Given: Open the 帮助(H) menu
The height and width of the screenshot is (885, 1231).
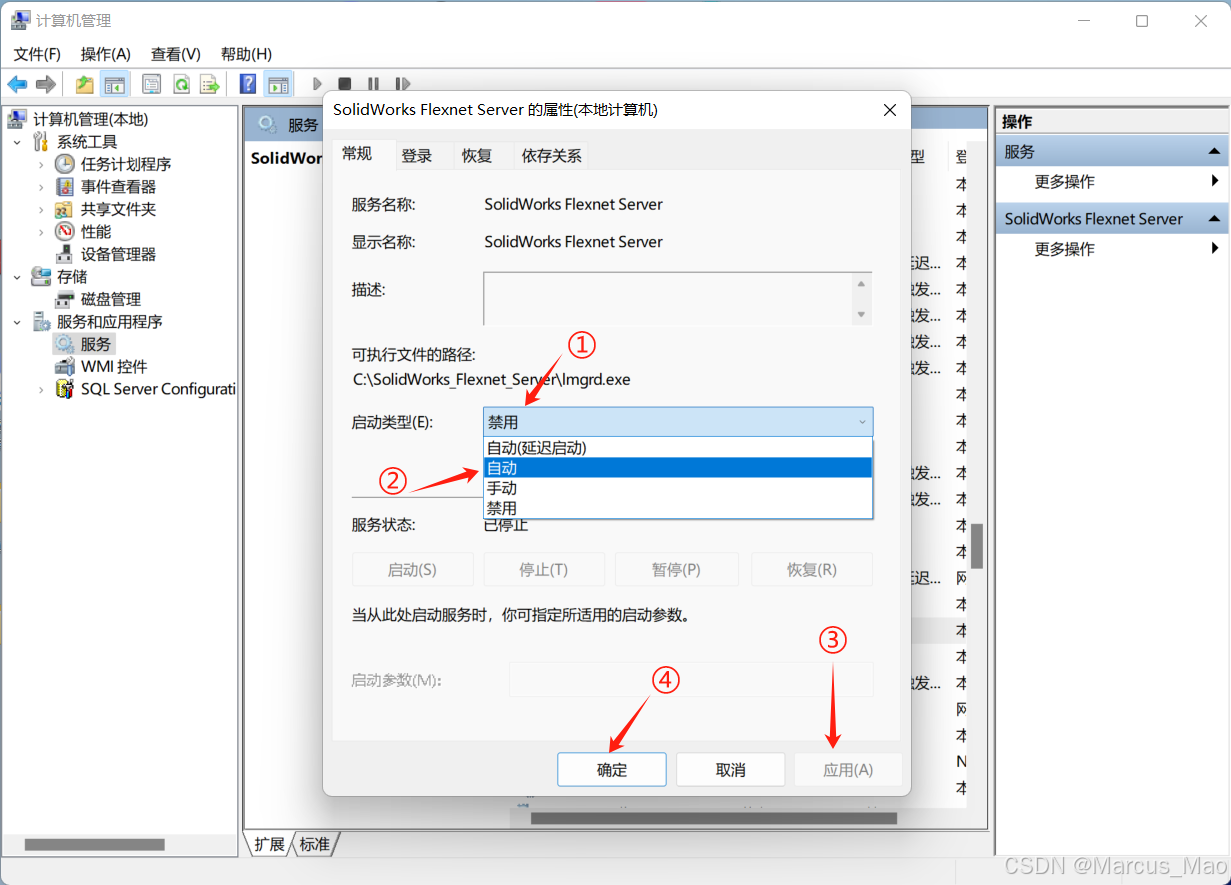Looking at the screenshot, I should (x=246, y=54).
